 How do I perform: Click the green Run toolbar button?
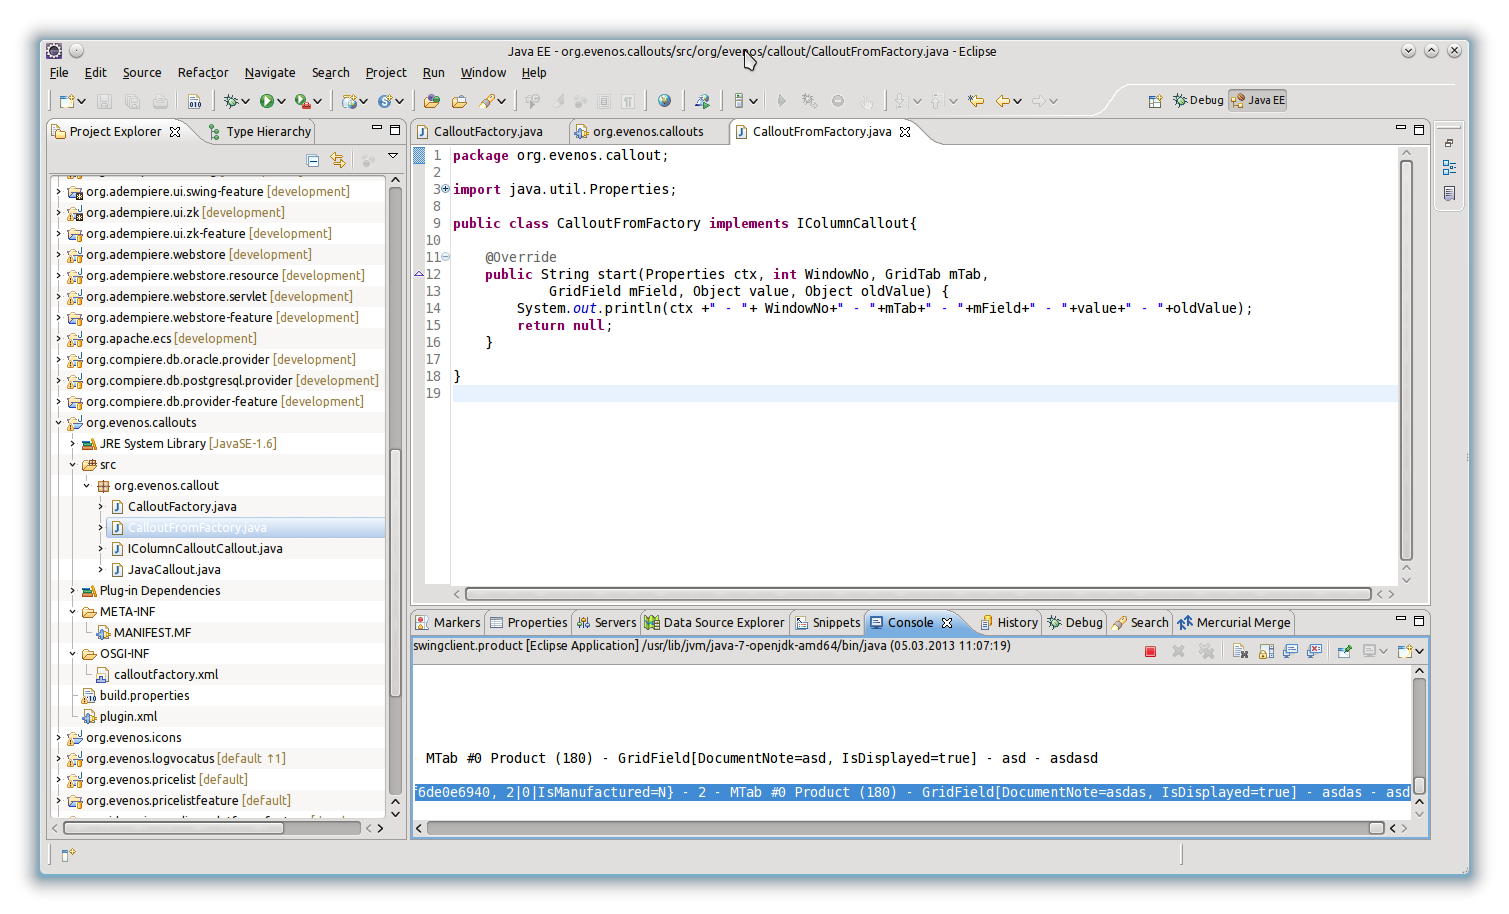click(267, 101)
